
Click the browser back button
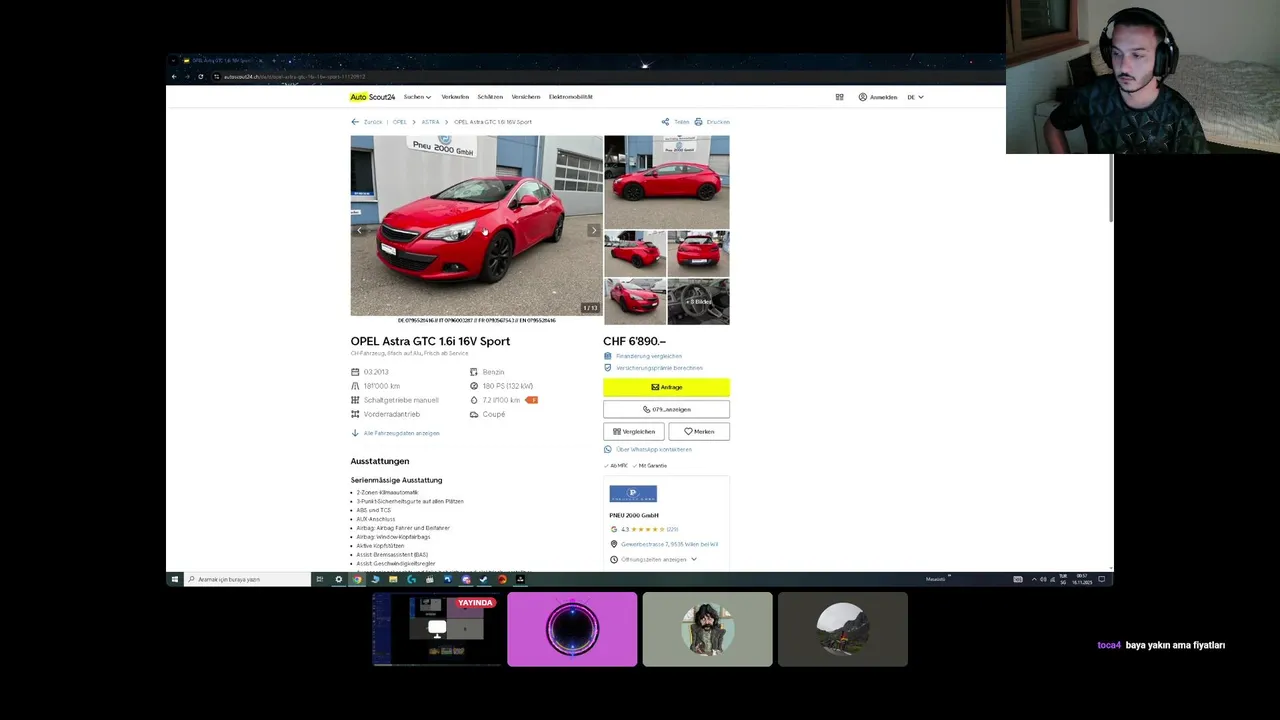(174, 77)
